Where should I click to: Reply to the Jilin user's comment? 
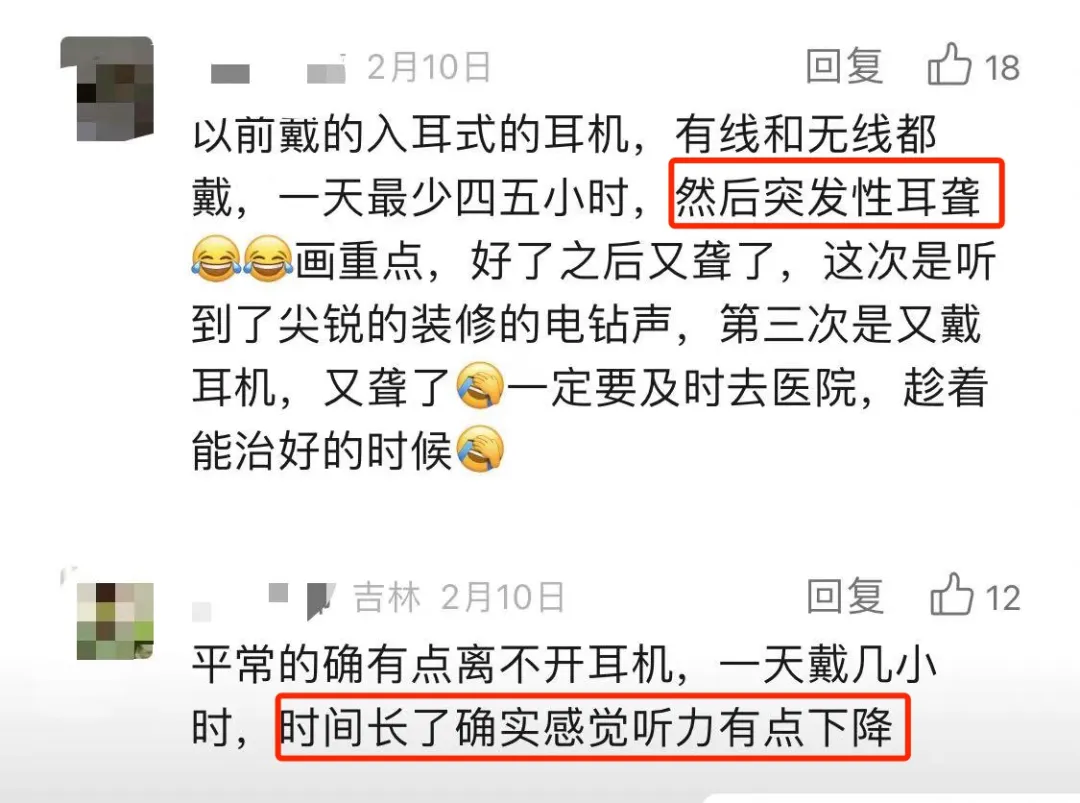click(x=845, y=596)
